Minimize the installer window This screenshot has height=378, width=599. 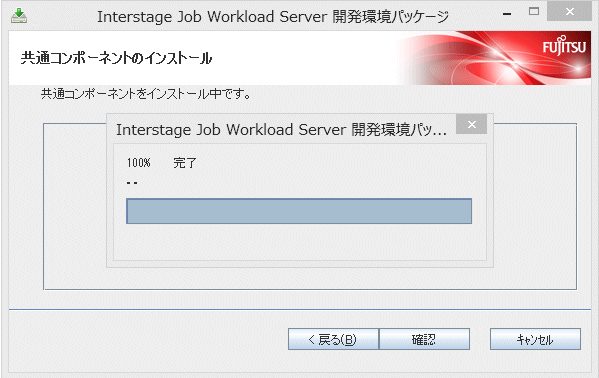507,14
